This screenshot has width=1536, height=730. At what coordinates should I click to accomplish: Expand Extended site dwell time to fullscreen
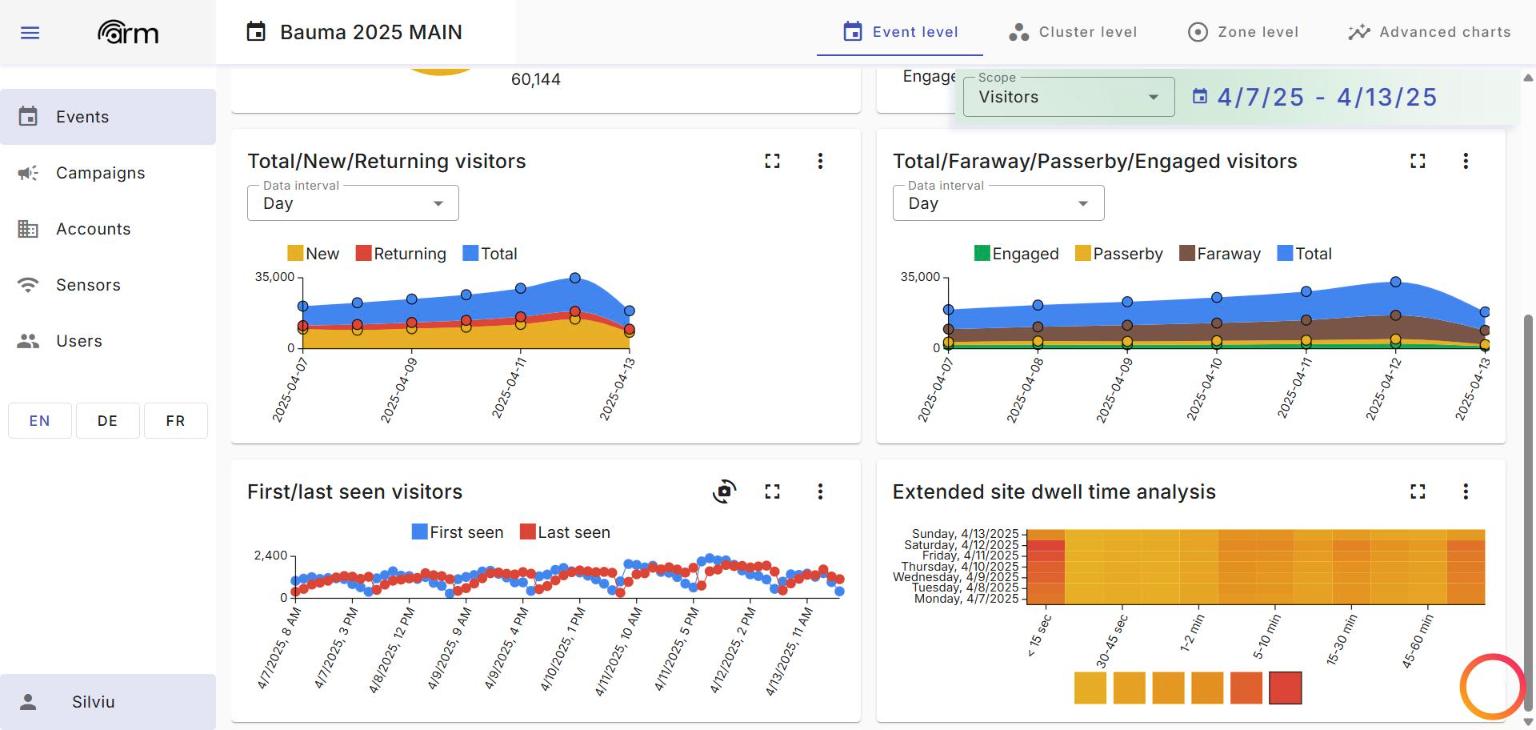[1417, 491]
